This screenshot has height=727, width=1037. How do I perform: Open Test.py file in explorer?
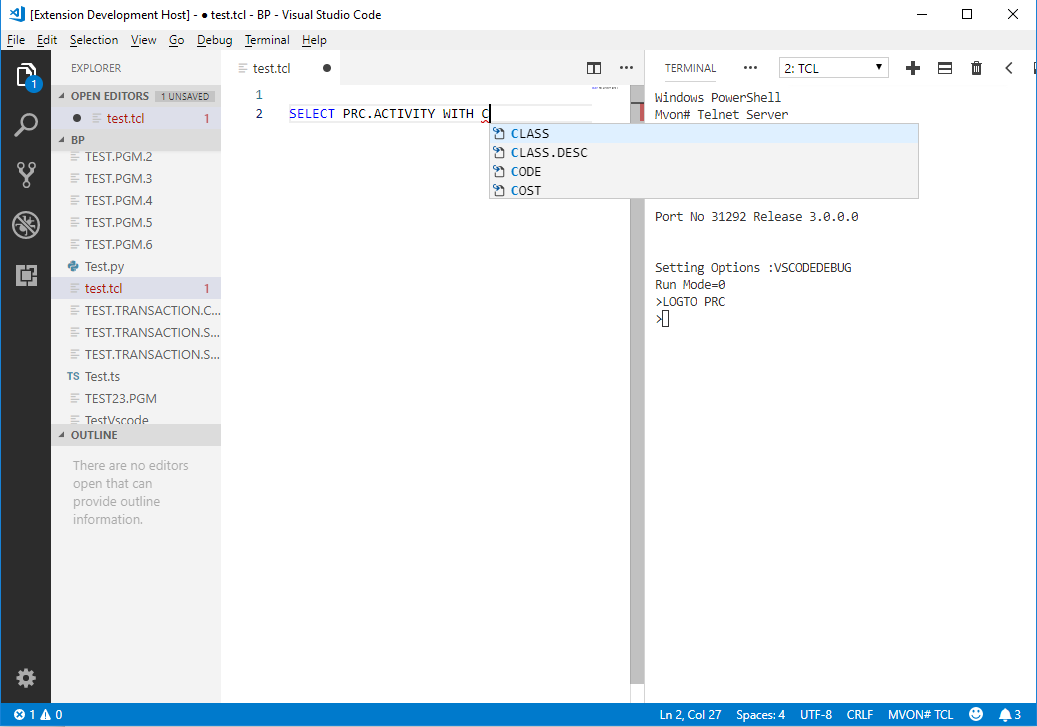136,267
